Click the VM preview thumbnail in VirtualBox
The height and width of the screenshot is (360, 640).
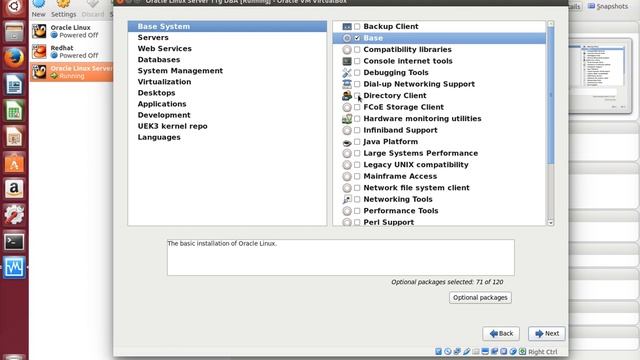600,76
